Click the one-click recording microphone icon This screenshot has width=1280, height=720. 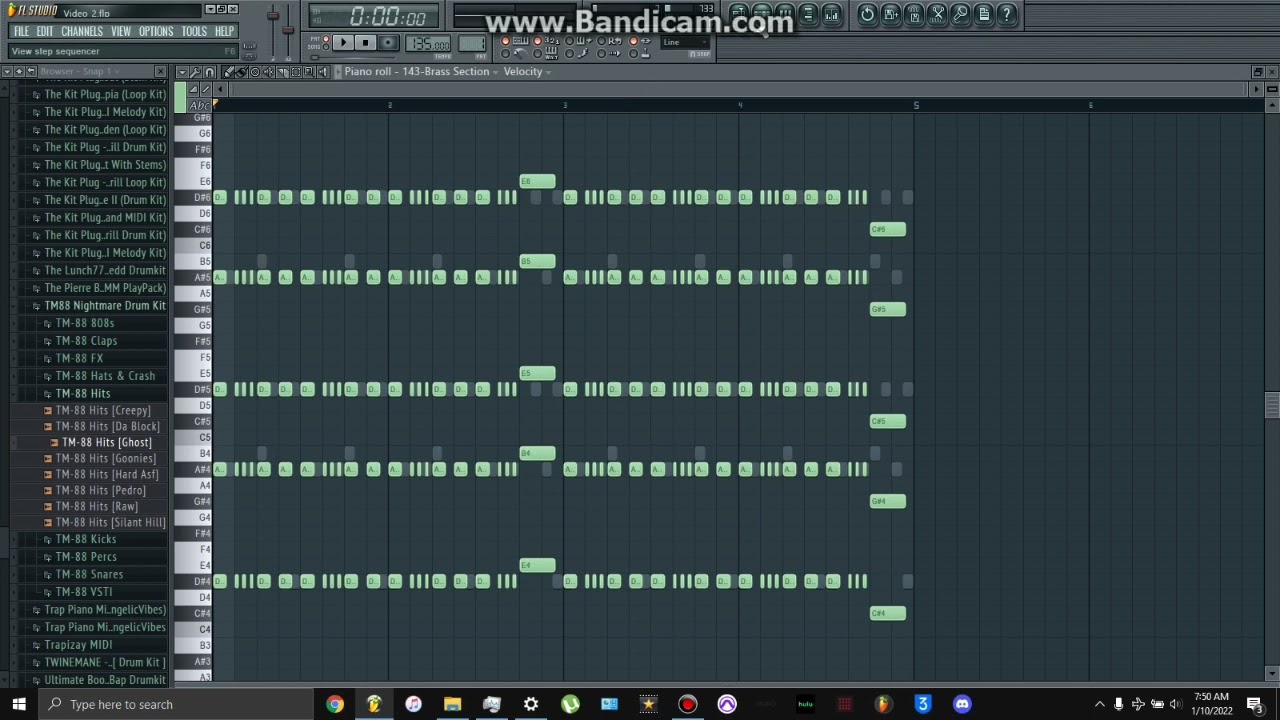960,14
